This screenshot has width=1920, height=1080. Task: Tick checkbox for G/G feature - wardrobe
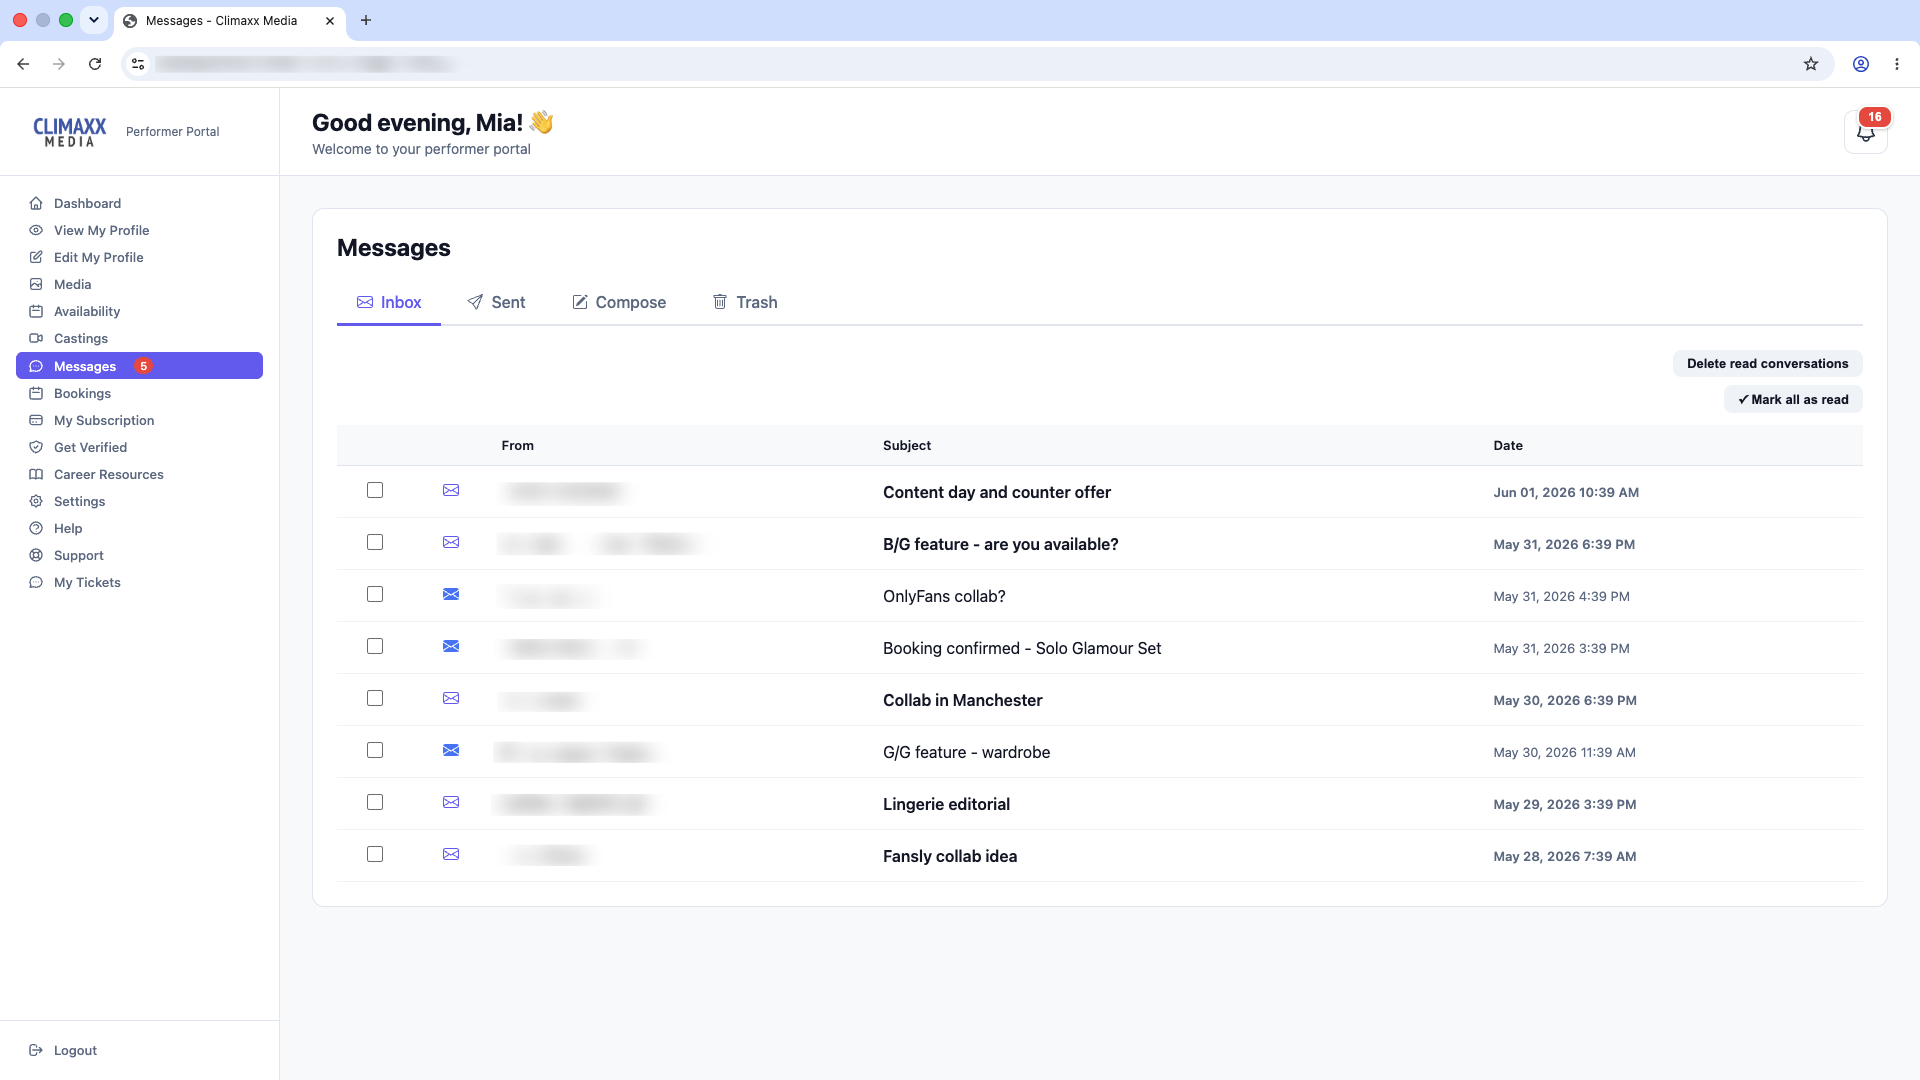click(375, 750)
